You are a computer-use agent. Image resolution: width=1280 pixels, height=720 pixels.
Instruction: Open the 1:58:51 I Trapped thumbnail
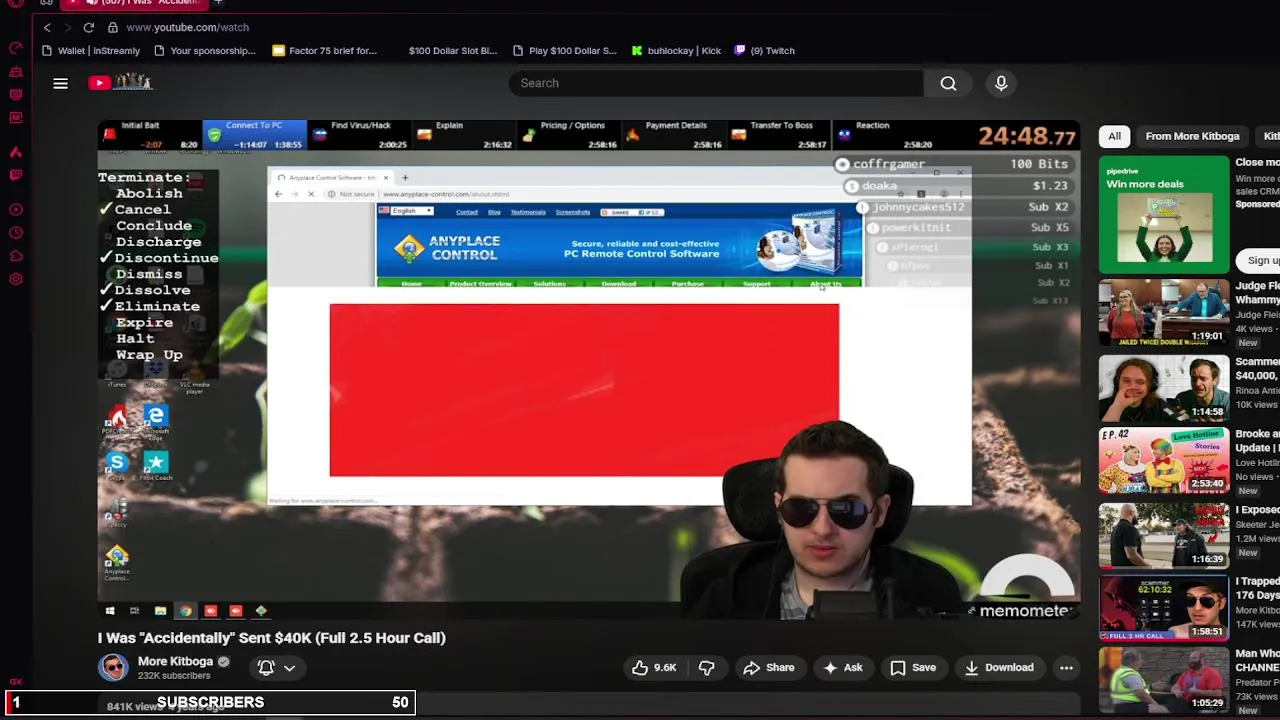pyautogui.click(x=1164, y=608)
